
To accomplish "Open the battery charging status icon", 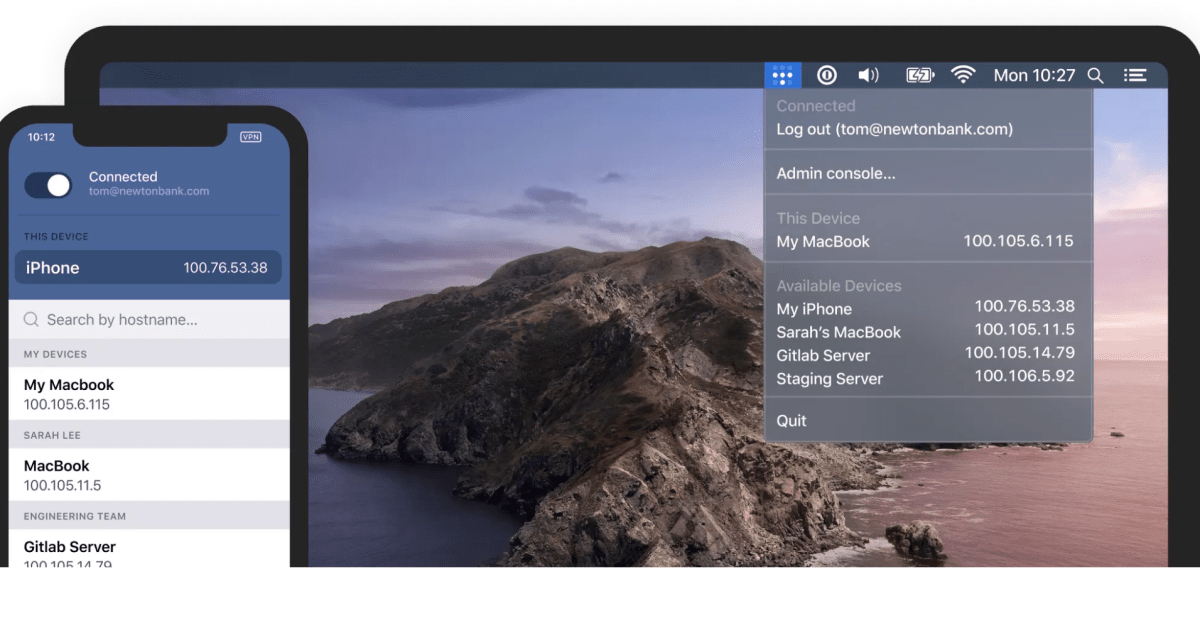I will (919, 75).
